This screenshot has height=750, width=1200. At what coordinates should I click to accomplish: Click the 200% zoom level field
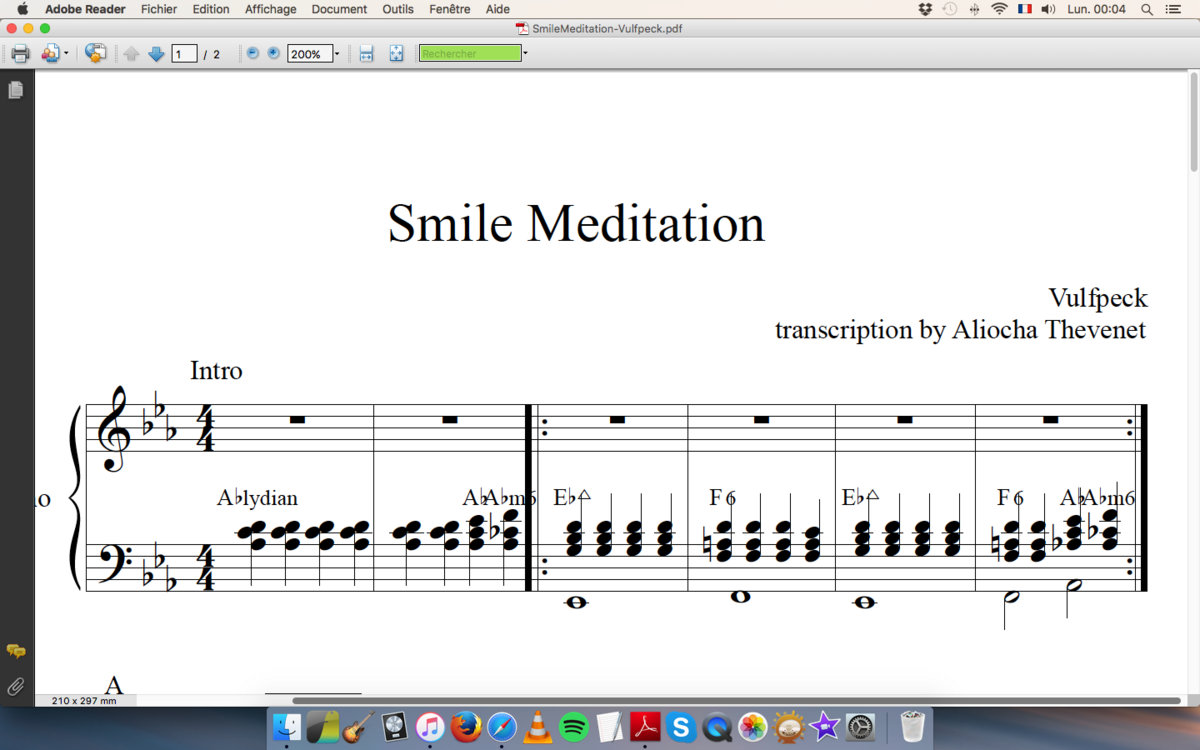pyautogui.click(x=309, y=54)
